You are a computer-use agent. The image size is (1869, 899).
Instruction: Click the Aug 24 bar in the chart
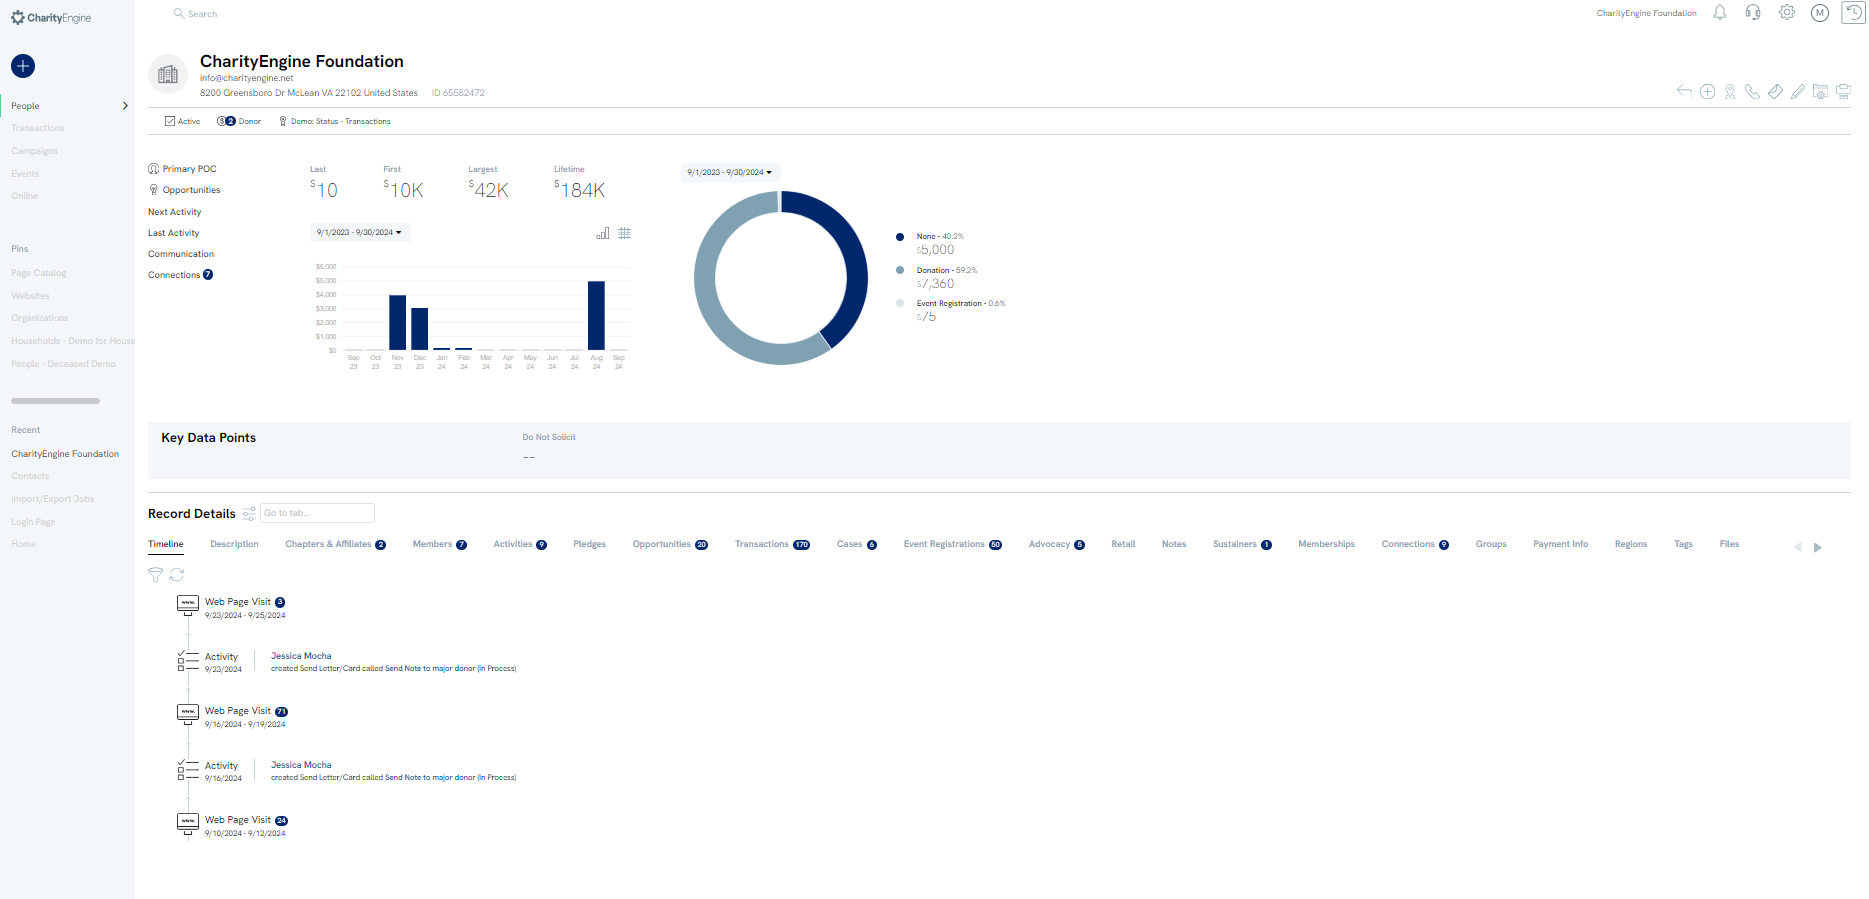click(596, 316)
